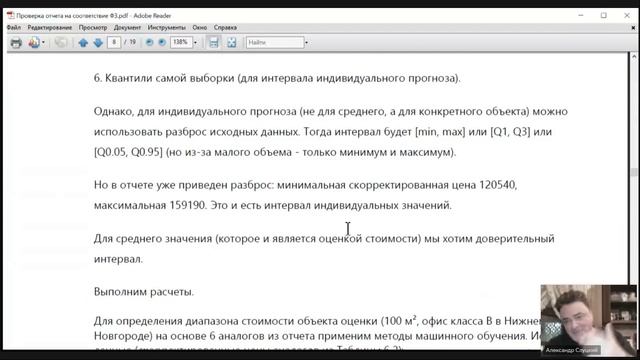The image size is (640, 360).
Task: Enable scrolling page view mode icon
Action: pos(213,42)
